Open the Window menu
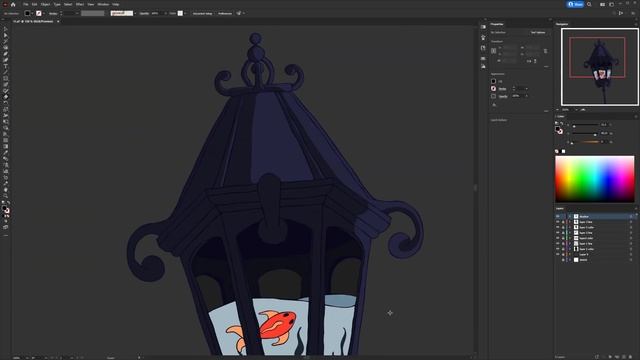640x360 pixels. pyautogui.click(x=103, y=4)
